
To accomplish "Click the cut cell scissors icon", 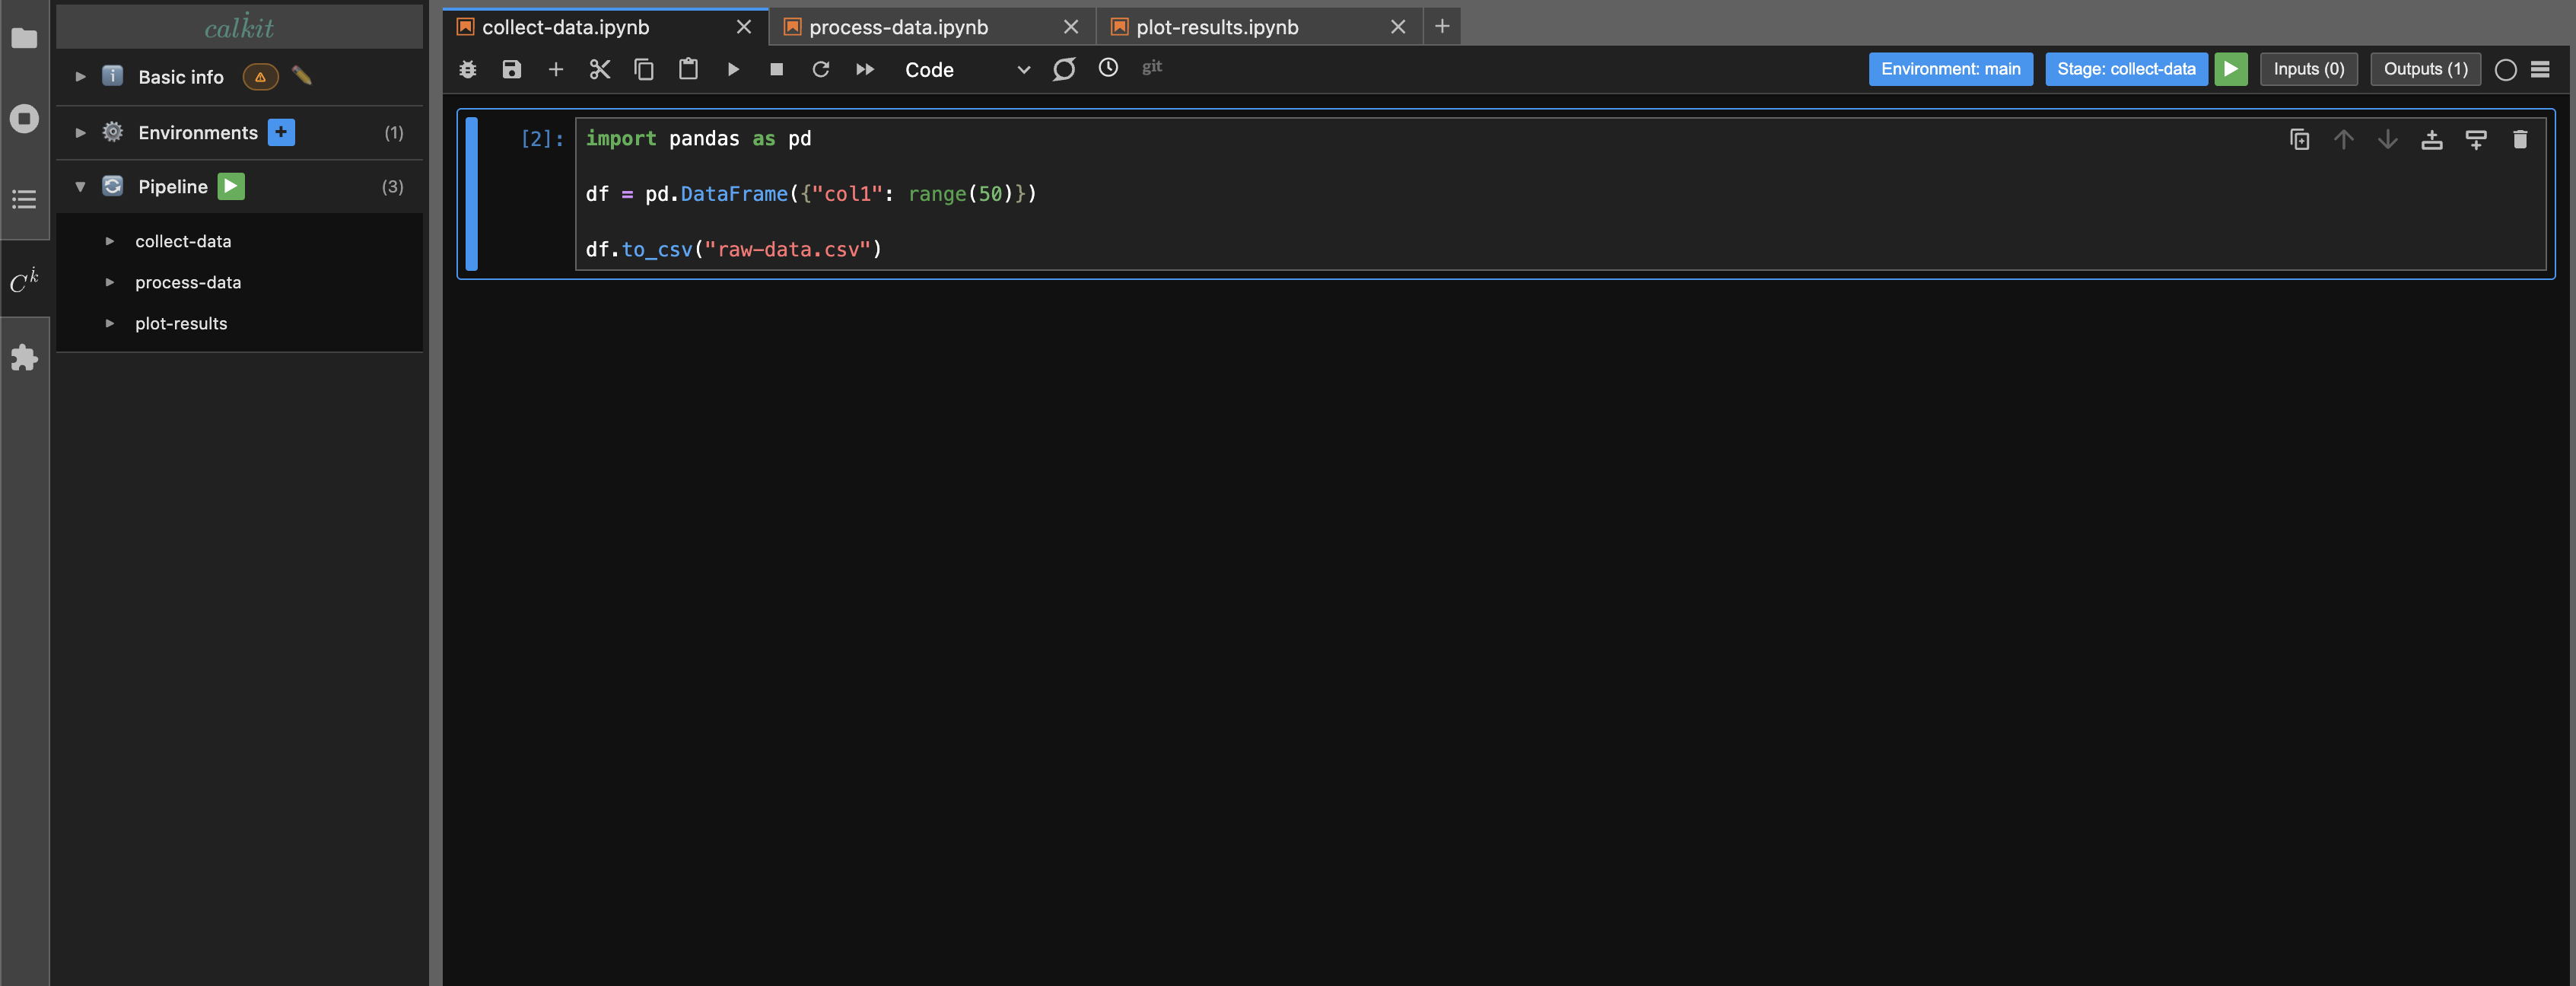I will (599, 69).
